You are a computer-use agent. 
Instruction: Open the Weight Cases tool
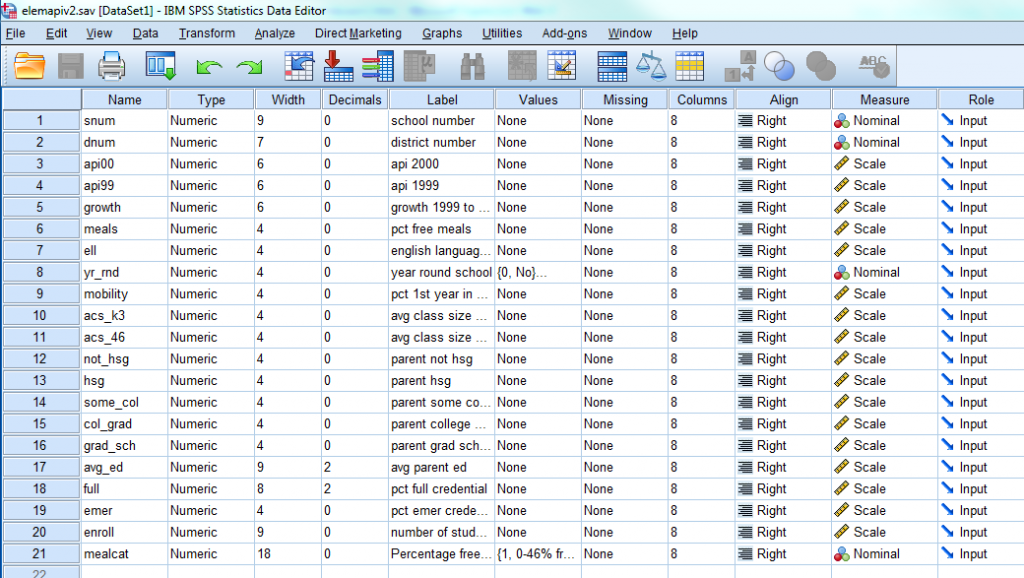point(650,66)
